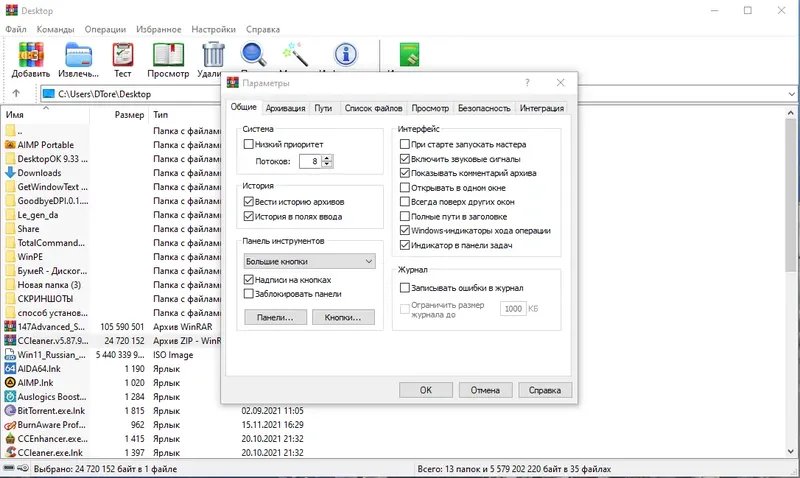Click the Просмотр (View) book icon
Image resolution: width=800 pixels, height=478 pixels.
pyautogui.click(x=168, y=55)
